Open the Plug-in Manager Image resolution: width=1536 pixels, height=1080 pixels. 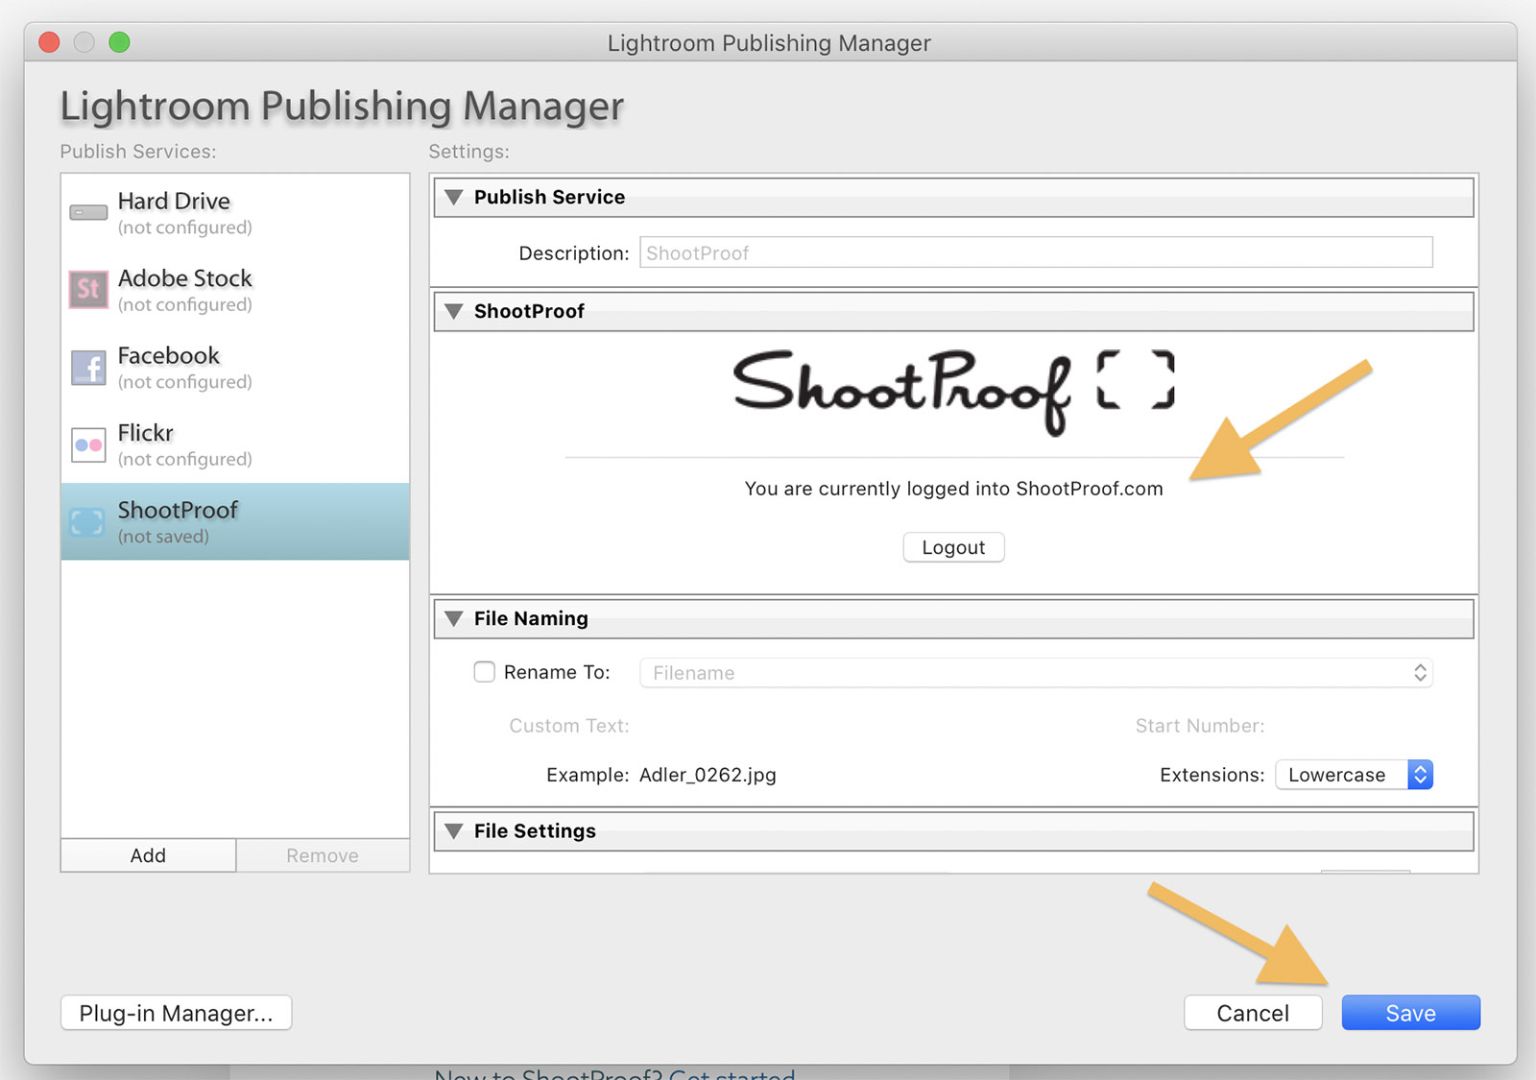pyautogui.click(x=175, y=1012)
